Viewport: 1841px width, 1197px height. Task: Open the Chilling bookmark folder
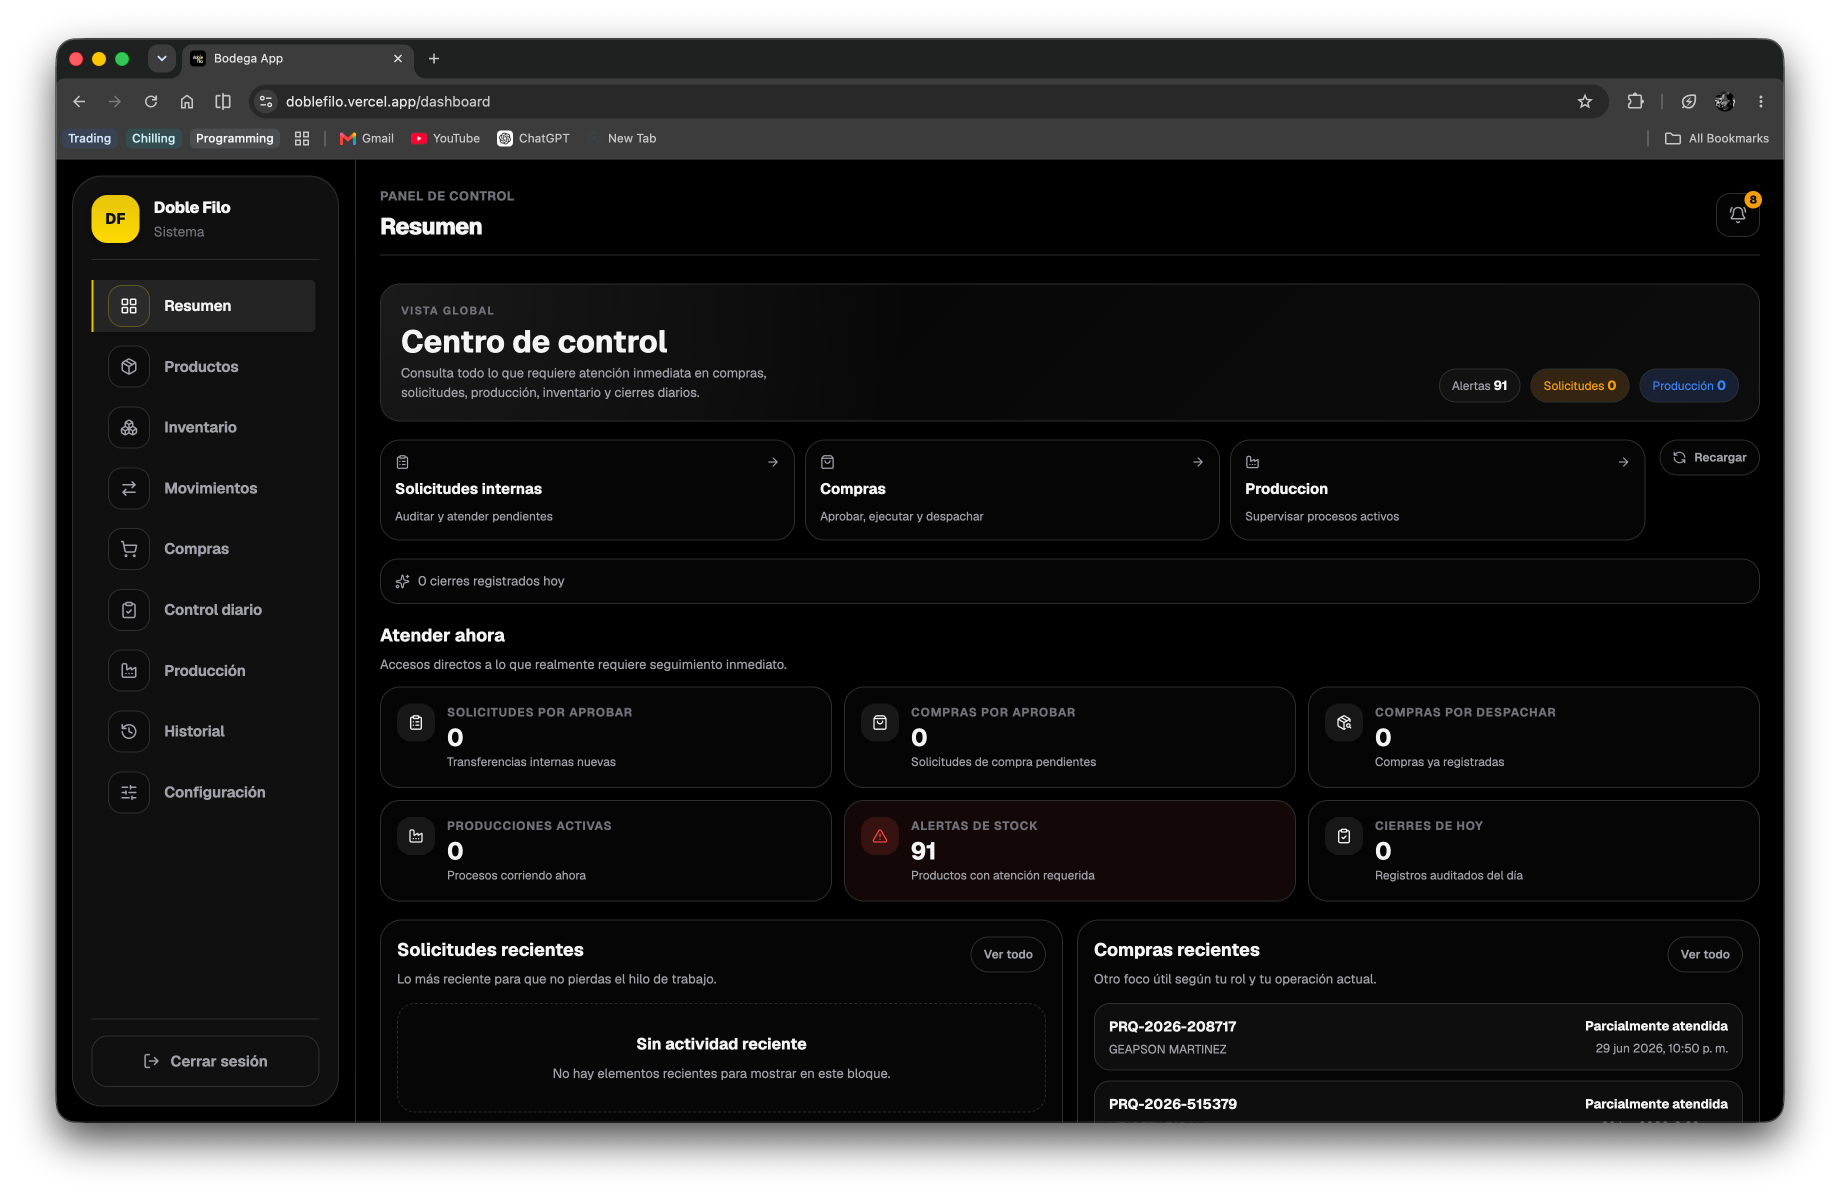coord(153,139)
